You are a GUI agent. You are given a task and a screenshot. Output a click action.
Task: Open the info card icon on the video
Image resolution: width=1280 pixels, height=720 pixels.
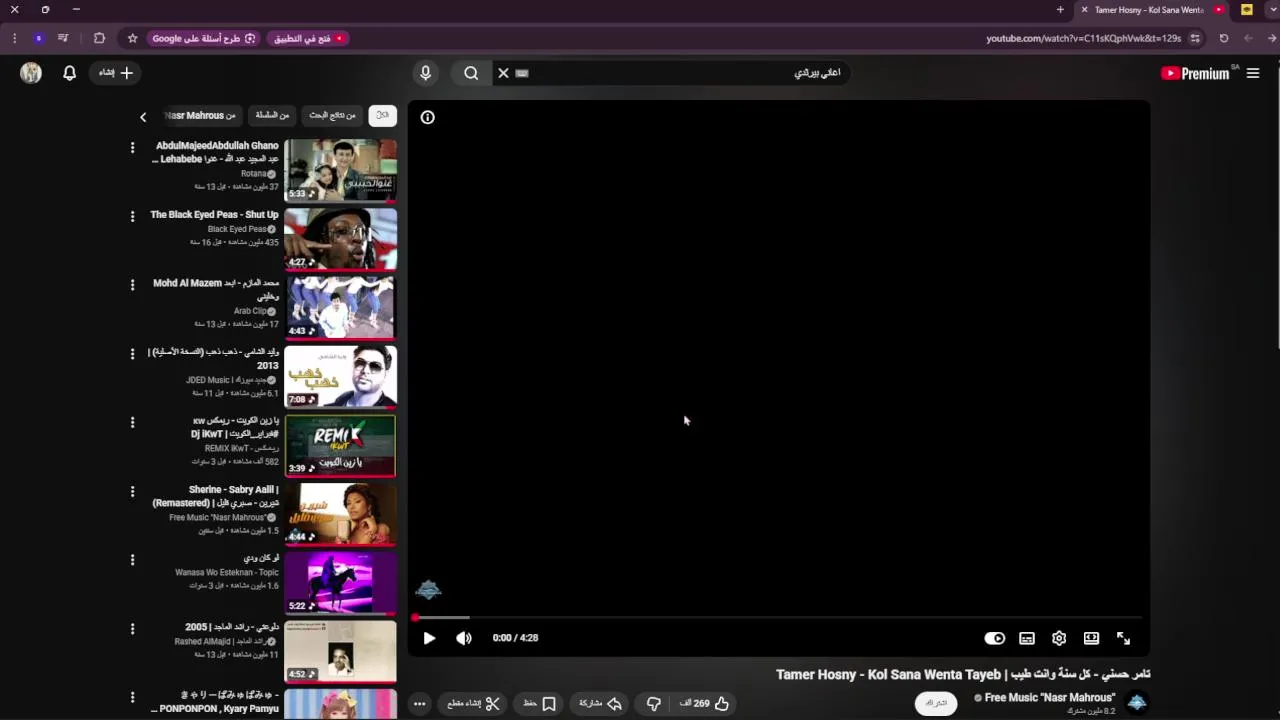pyautogui.click(x=427, y=117)
